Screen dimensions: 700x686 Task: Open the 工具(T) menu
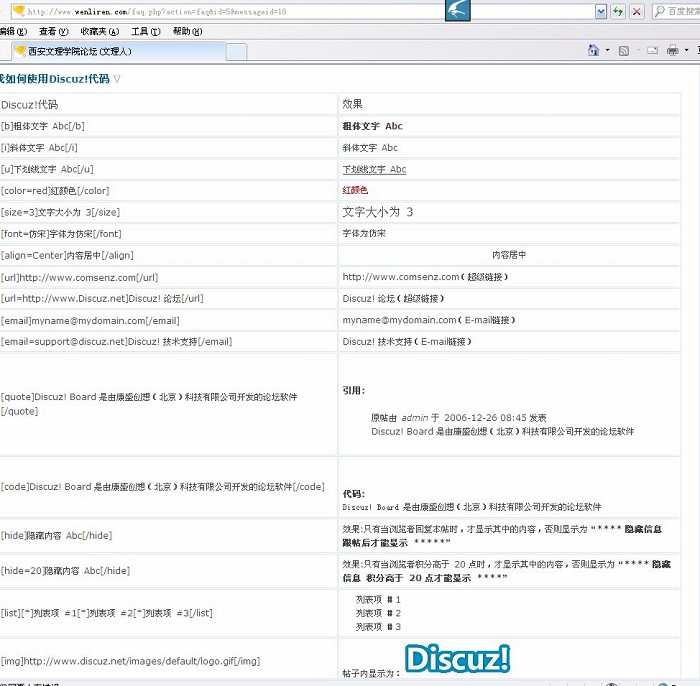pyautogui.click(x=146, y=31)
